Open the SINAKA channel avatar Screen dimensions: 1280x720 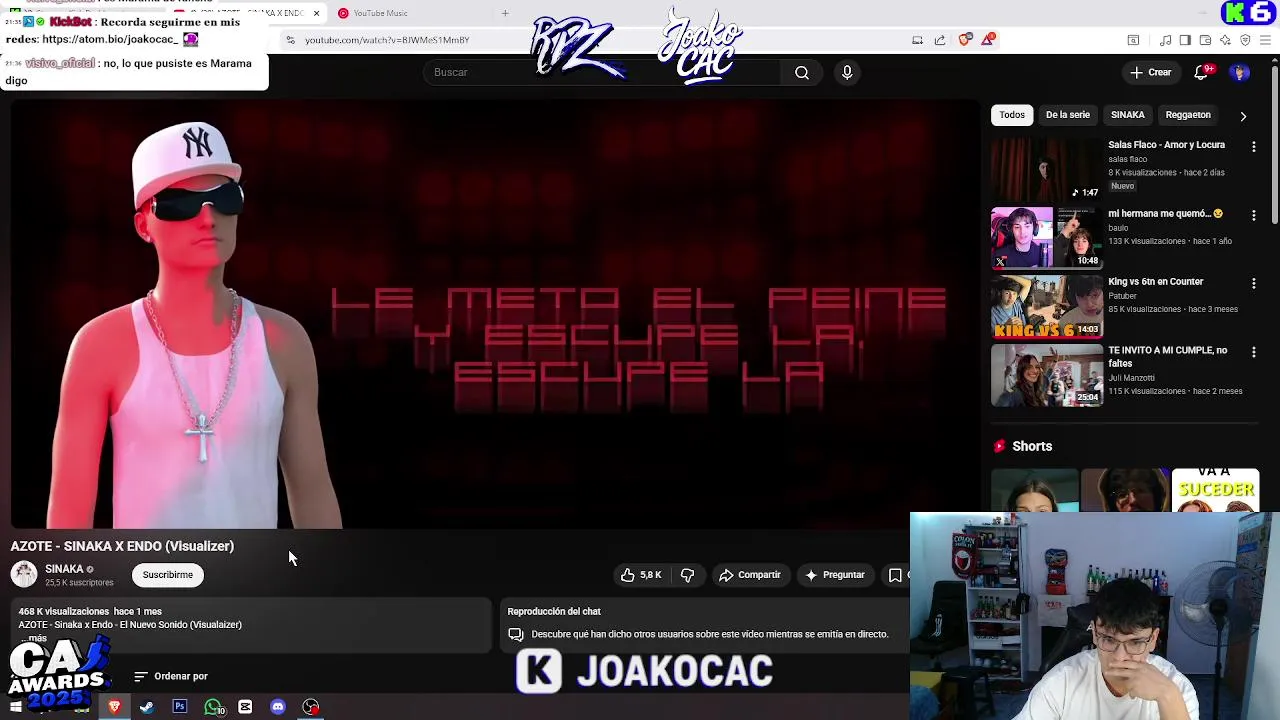point(24,575)
